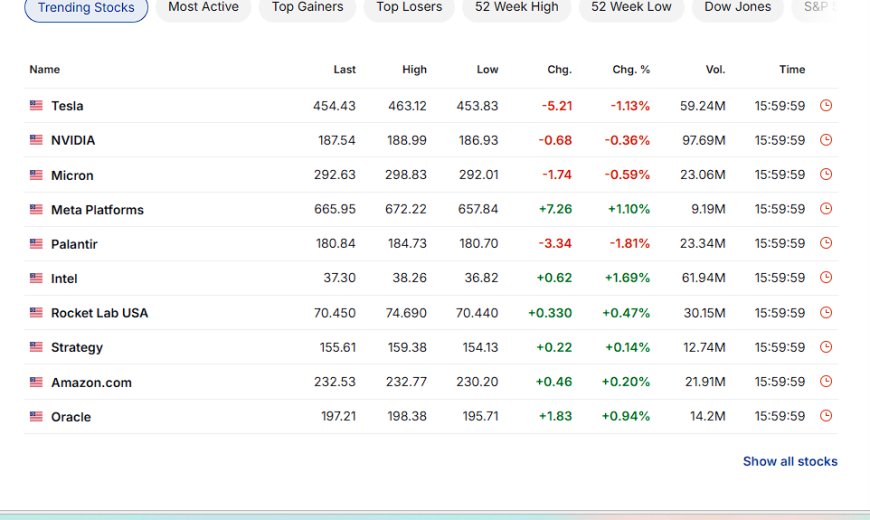The height and width of the screenshot is (520, 870).
Task: Click Tesla's change percent -1.13%
Action: 630,105
